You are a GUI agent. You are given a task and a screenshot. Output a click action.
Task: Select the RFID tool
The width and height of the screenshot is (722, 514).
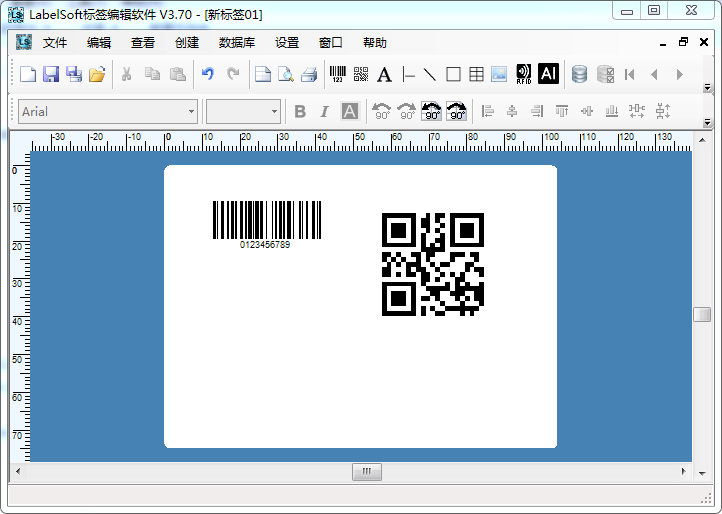(524, 74)
